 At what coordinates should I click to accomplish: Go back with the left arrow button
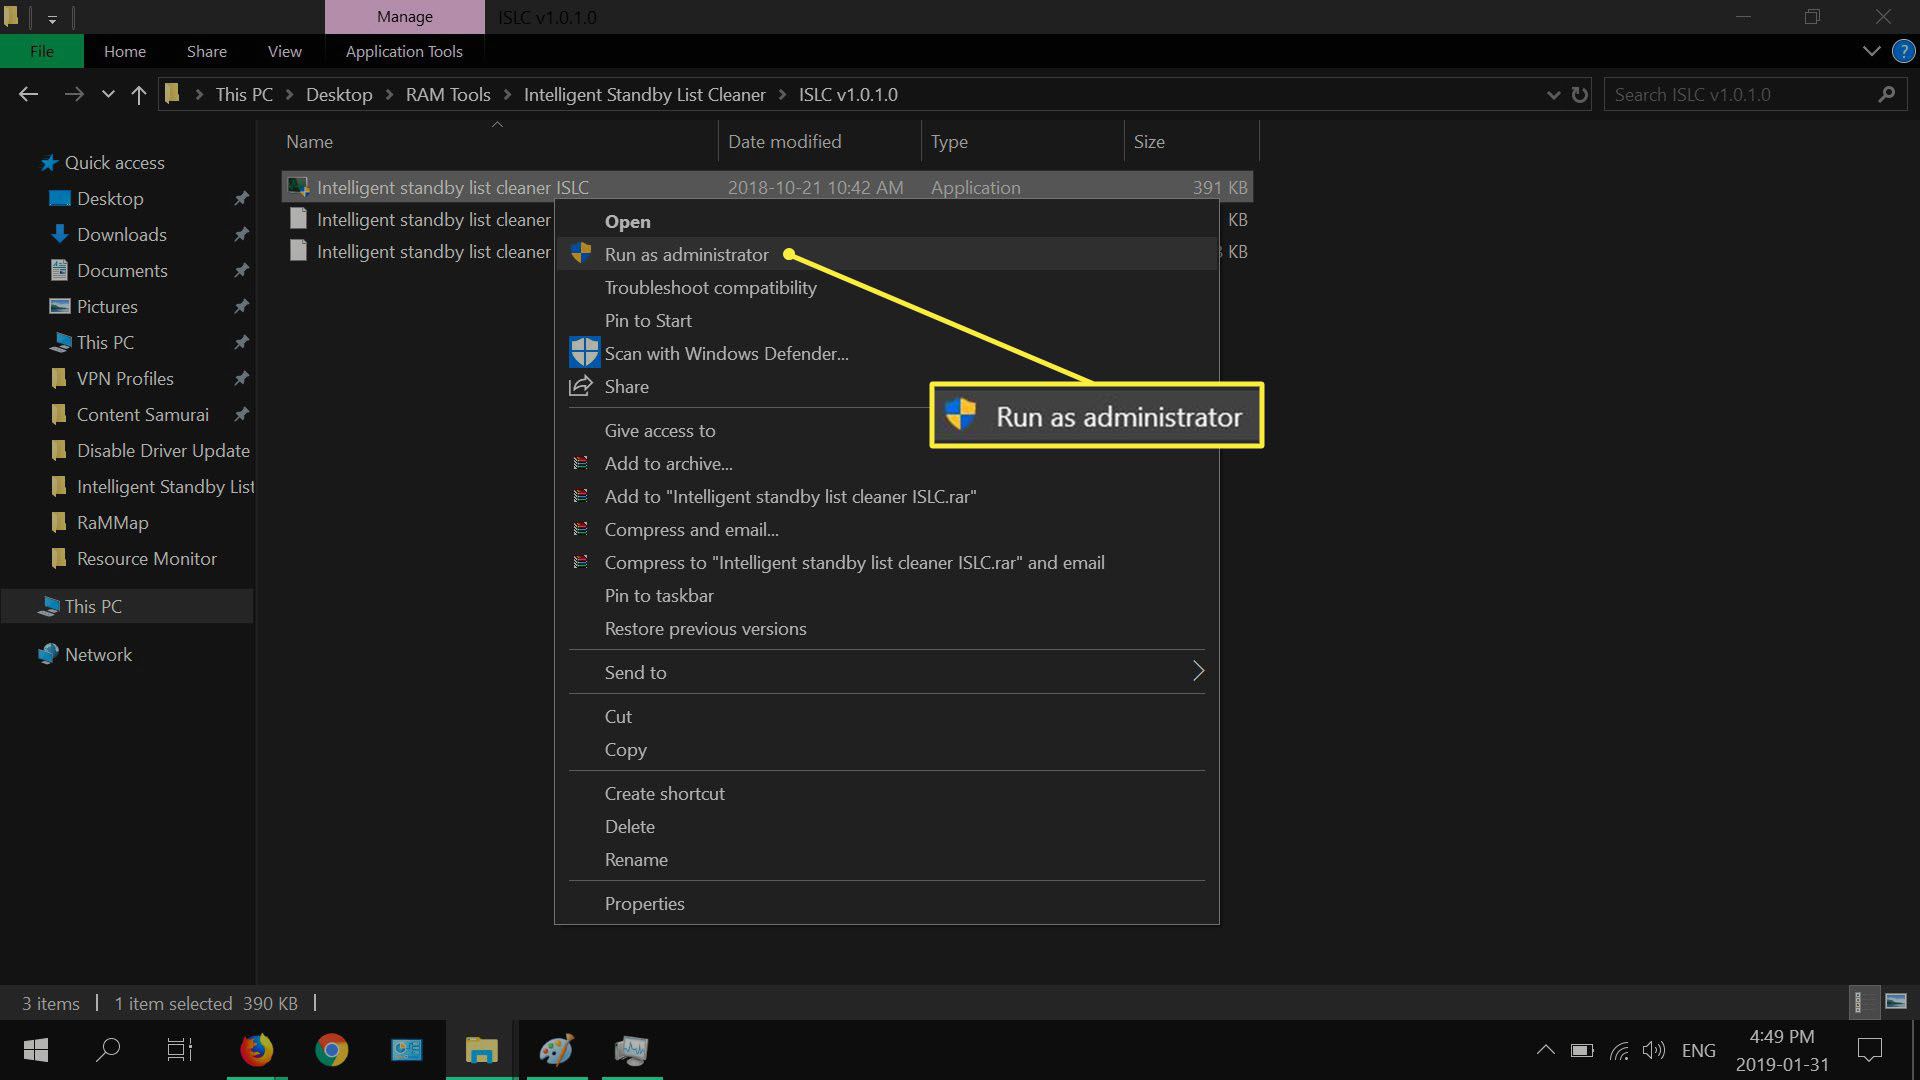pyautogui.click(x=28, y=94)
